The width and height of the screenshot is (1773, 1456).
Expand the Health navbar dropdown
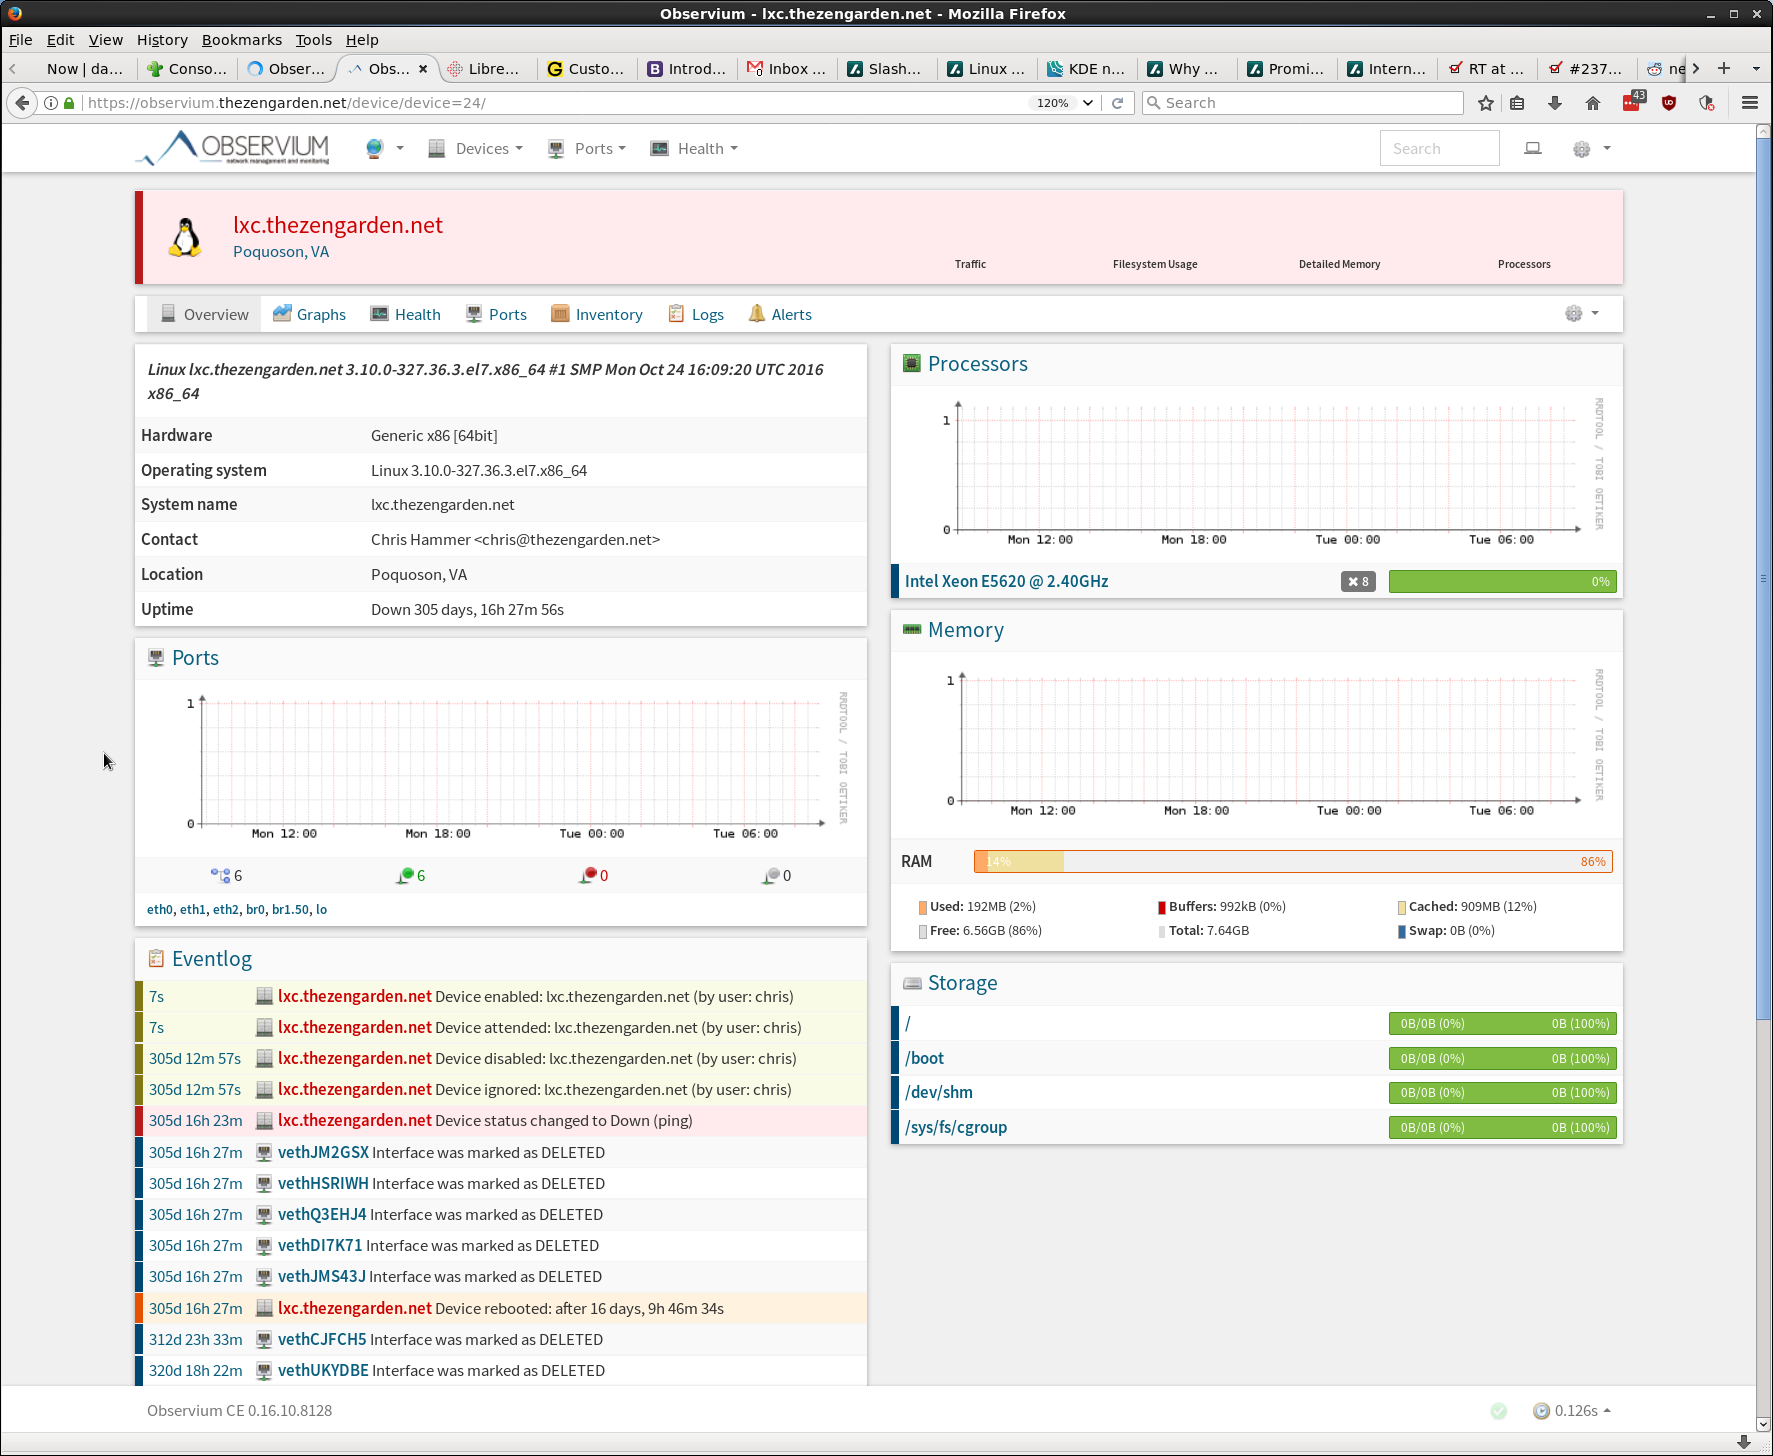(x=694, y=149)
